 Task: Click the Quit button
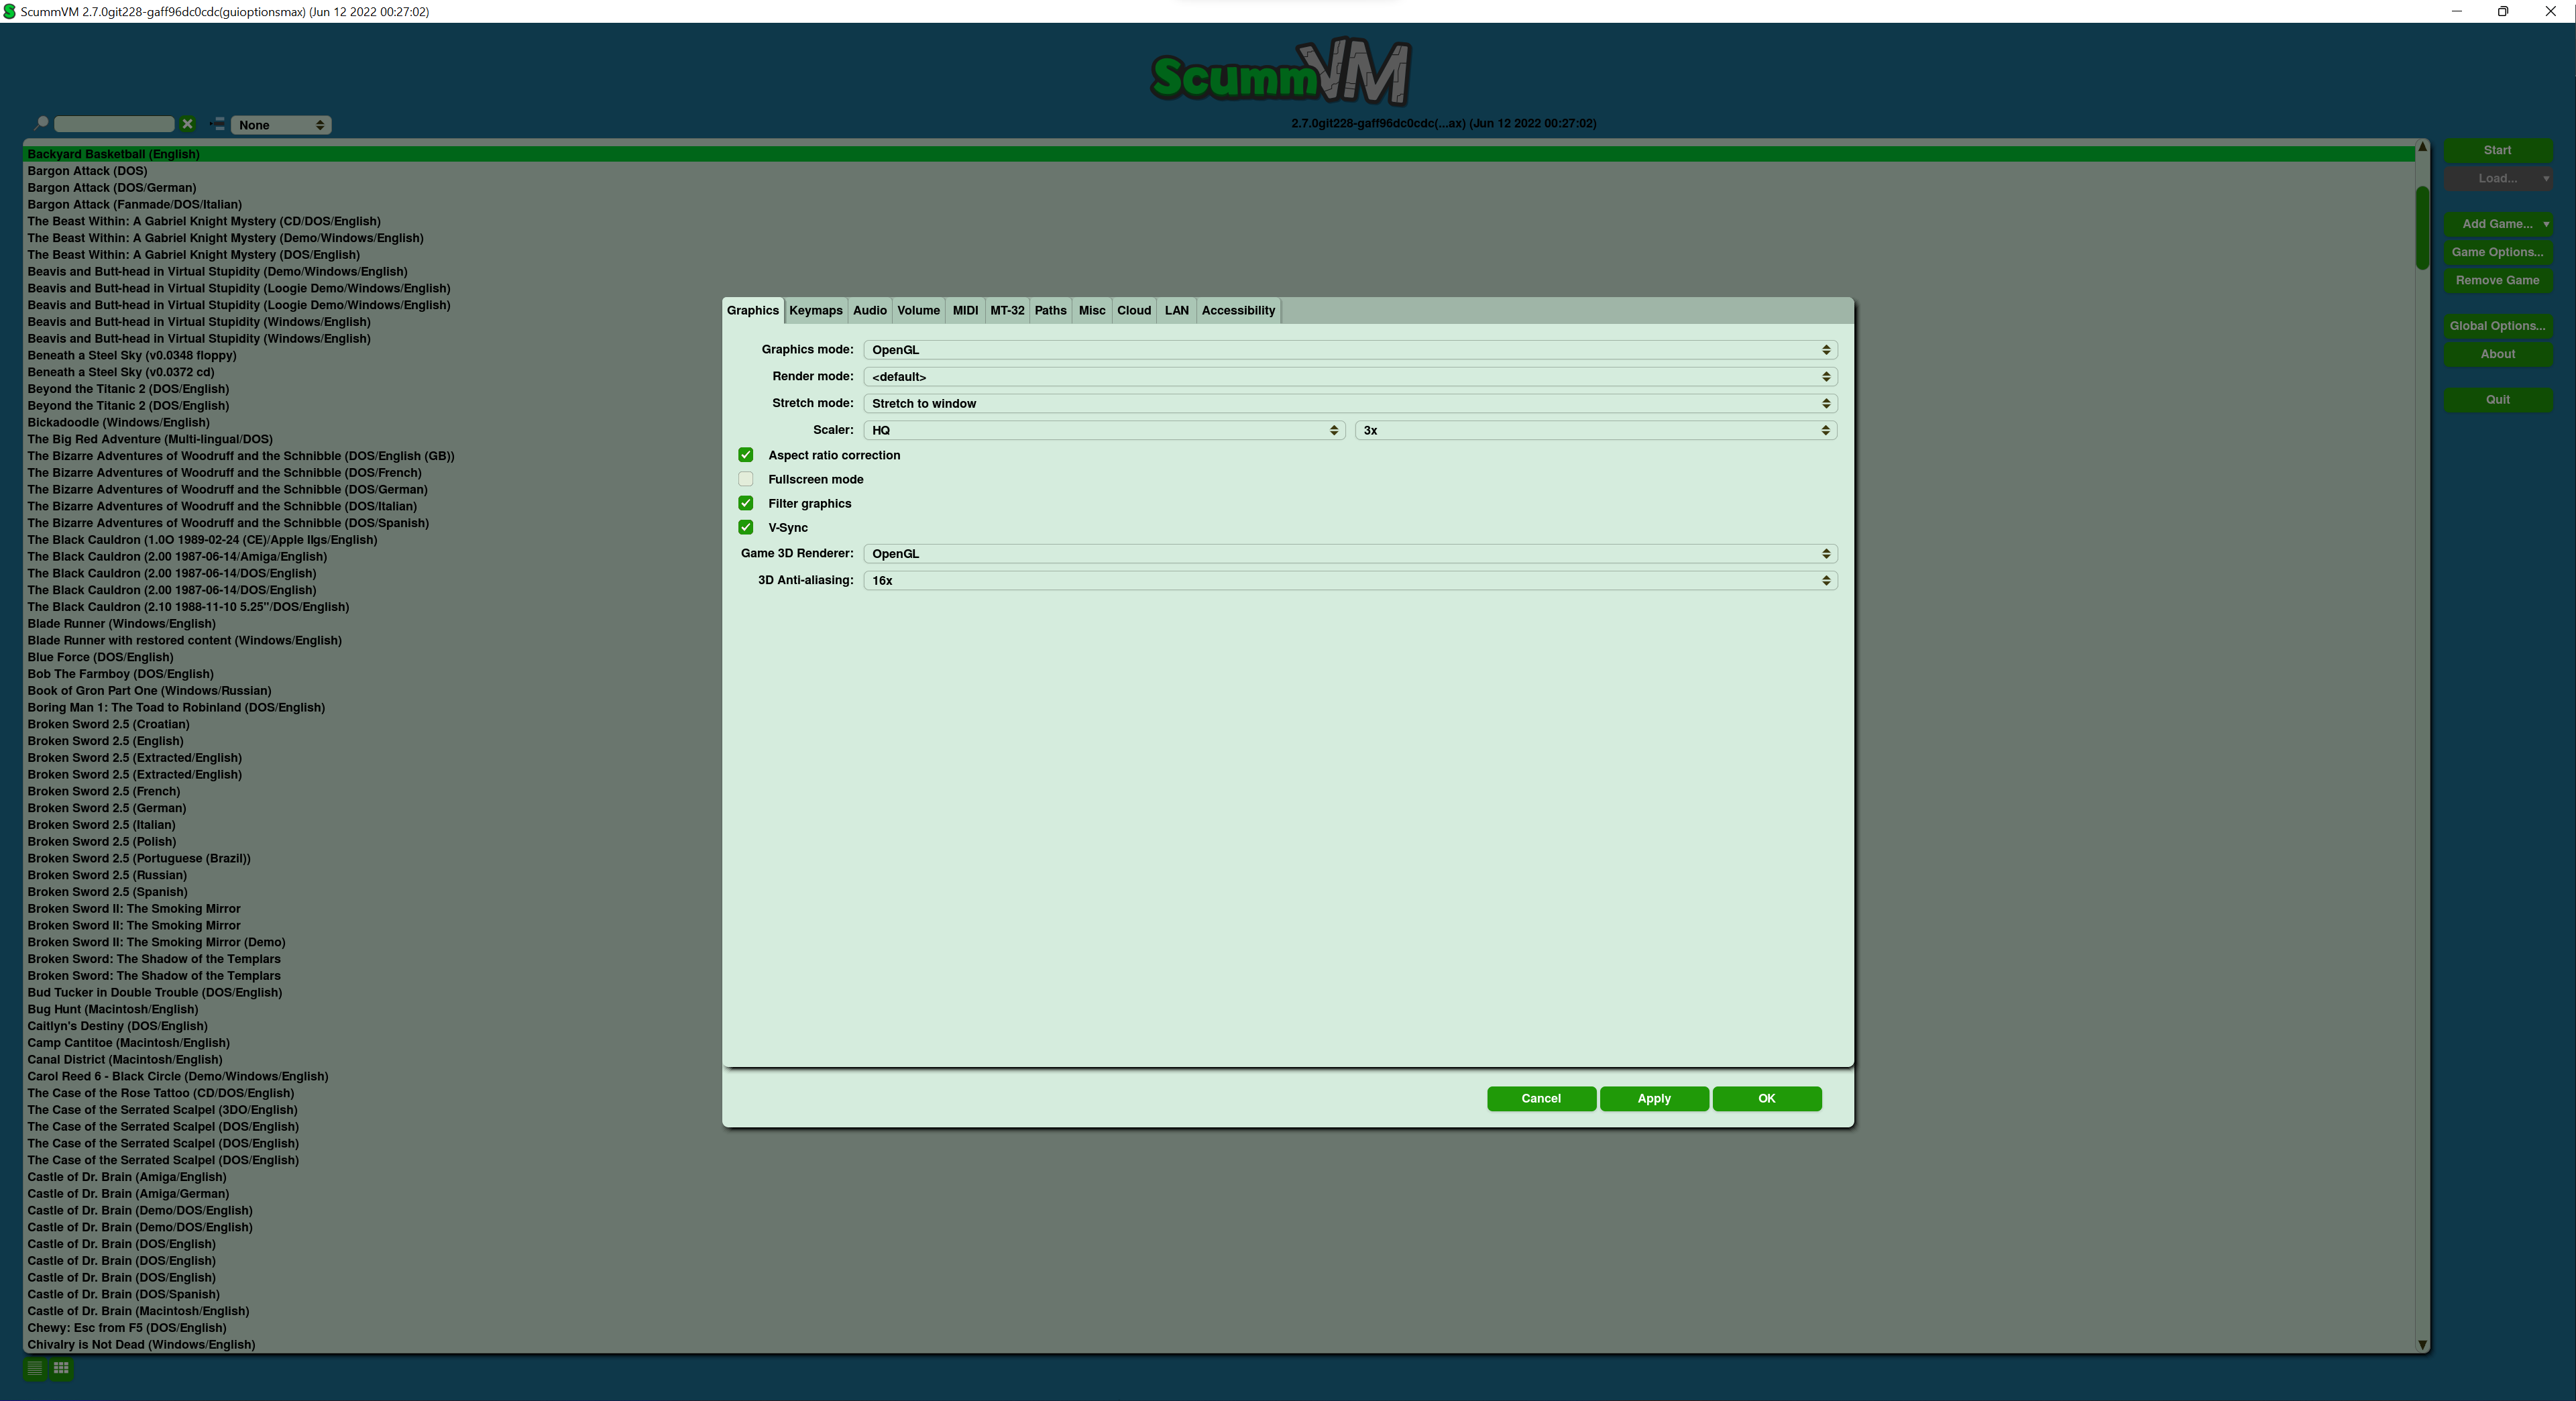(x=2497, y=399)
